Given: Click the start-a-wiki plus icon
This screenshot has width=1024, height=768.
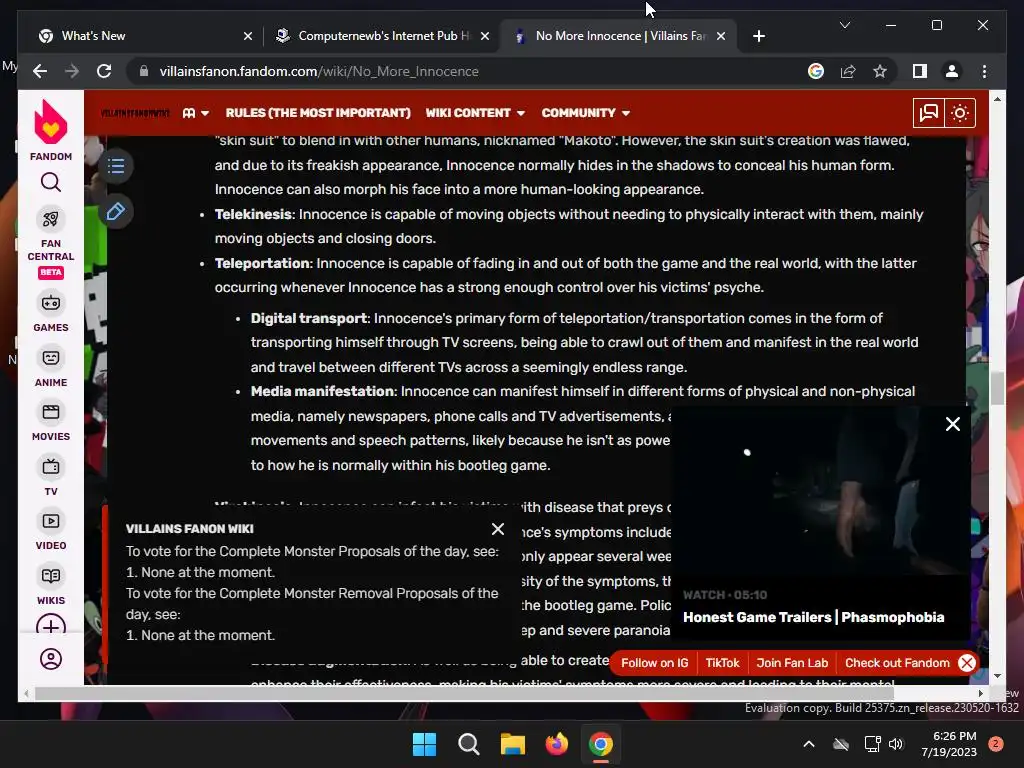Looking at the screenshot, I should coord(50,626).
